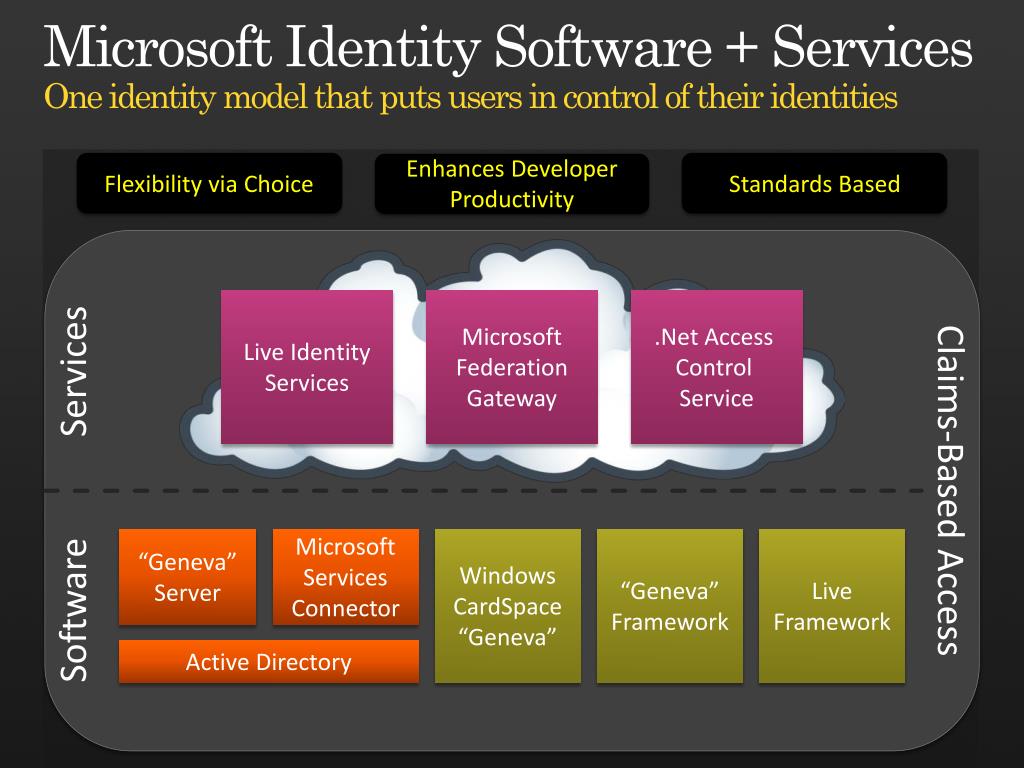
Task: Click the yellow One identity model subtitle
Action: coord(470,98)
